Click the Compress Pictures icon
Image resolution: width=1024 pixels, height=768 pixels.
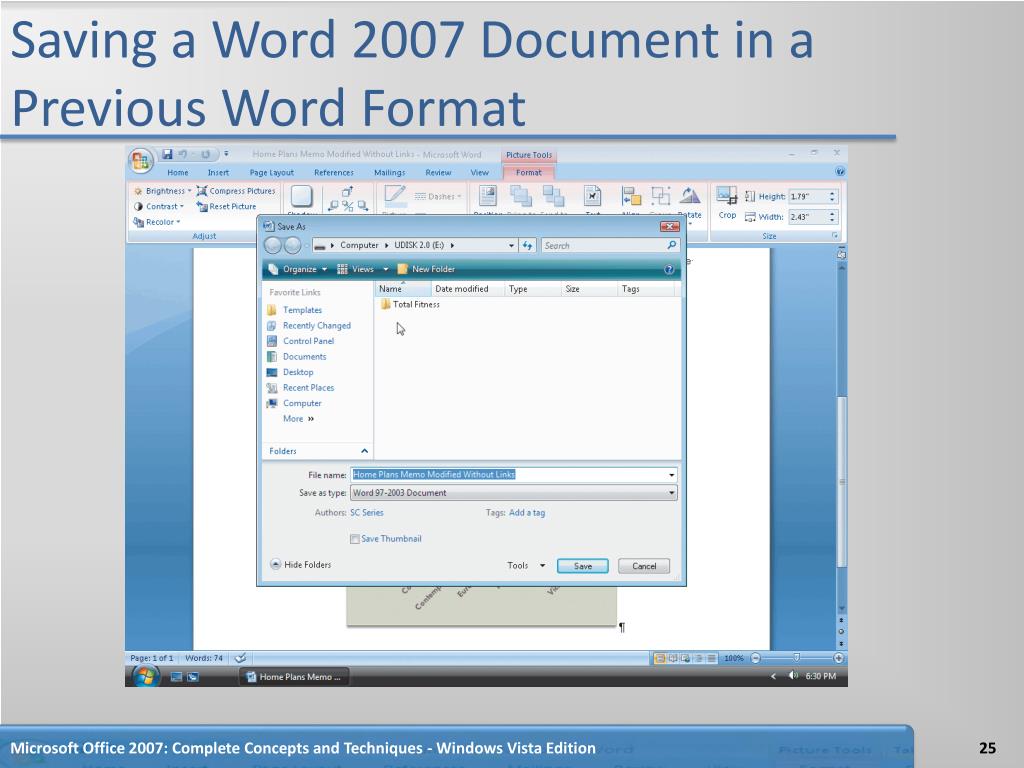[x=202, y=191]
